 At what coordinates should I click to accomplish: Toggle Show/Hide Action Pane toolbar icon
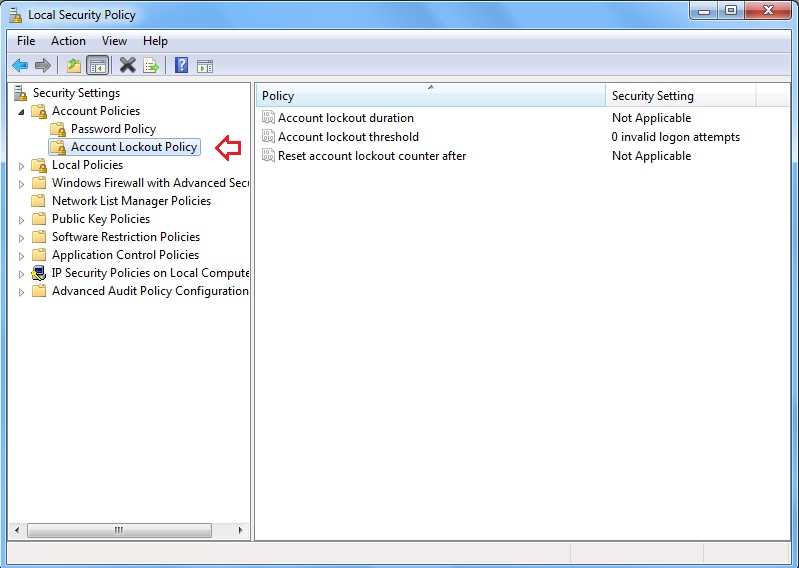click(x=205, y=66)
